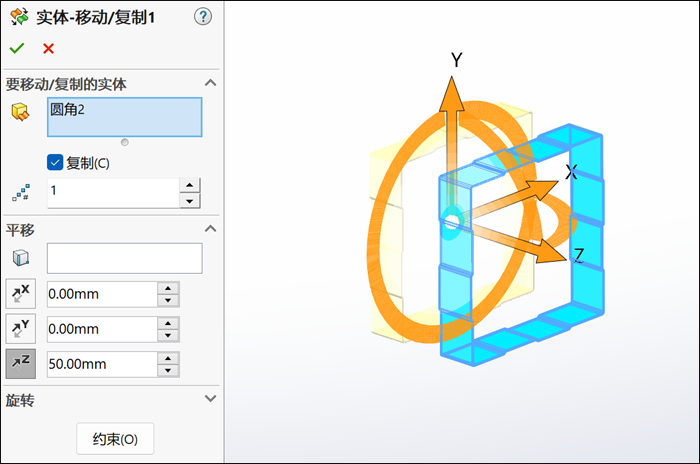Increment the Delta Z value
The image size is (700, 464).
click(168, 358)
